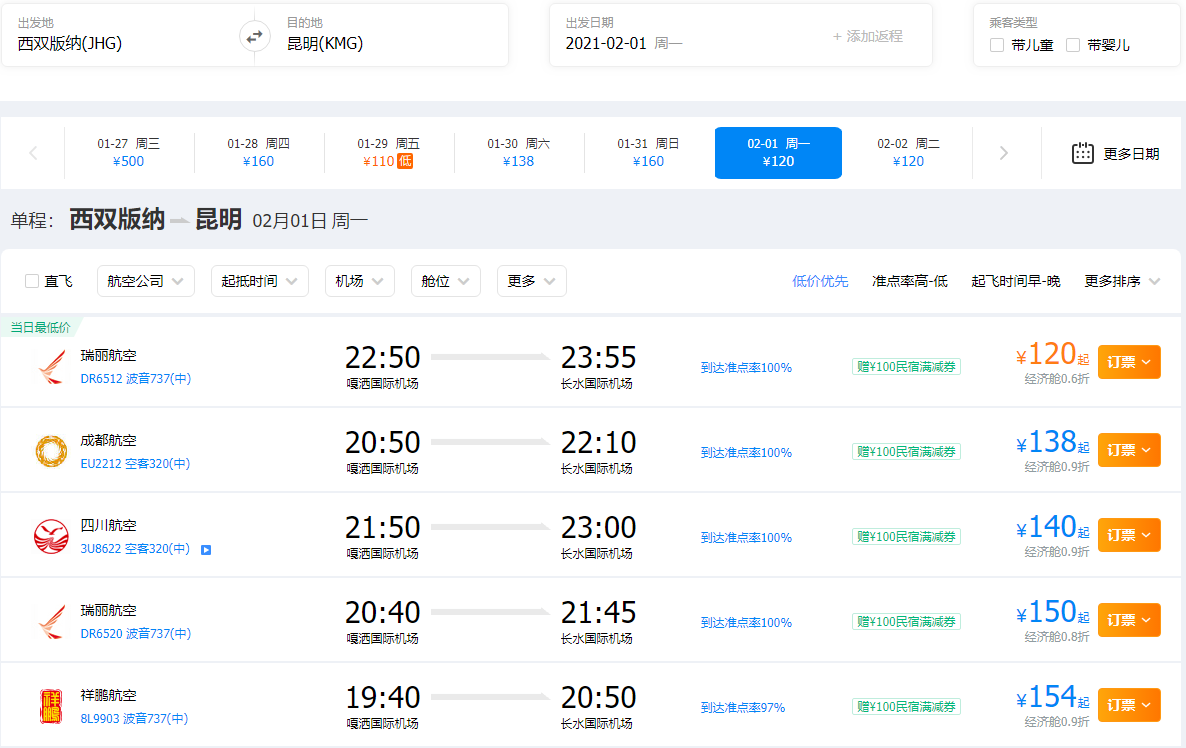Viewport: 1186px width, 748px height.
Task: Open the 更多日期 label
Action: (x=1131, y=154)
